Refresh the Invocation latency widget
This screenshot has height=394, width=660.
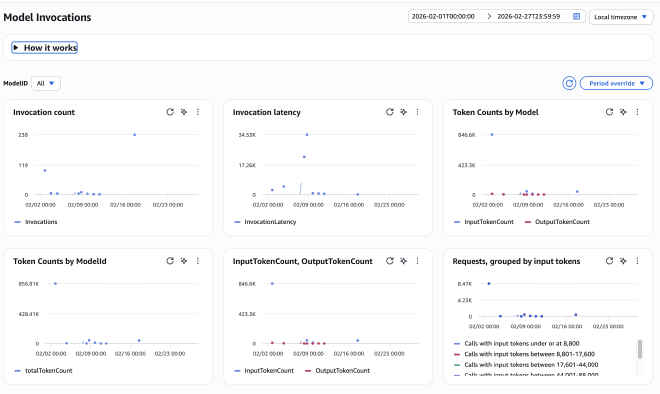pos(390,112)
